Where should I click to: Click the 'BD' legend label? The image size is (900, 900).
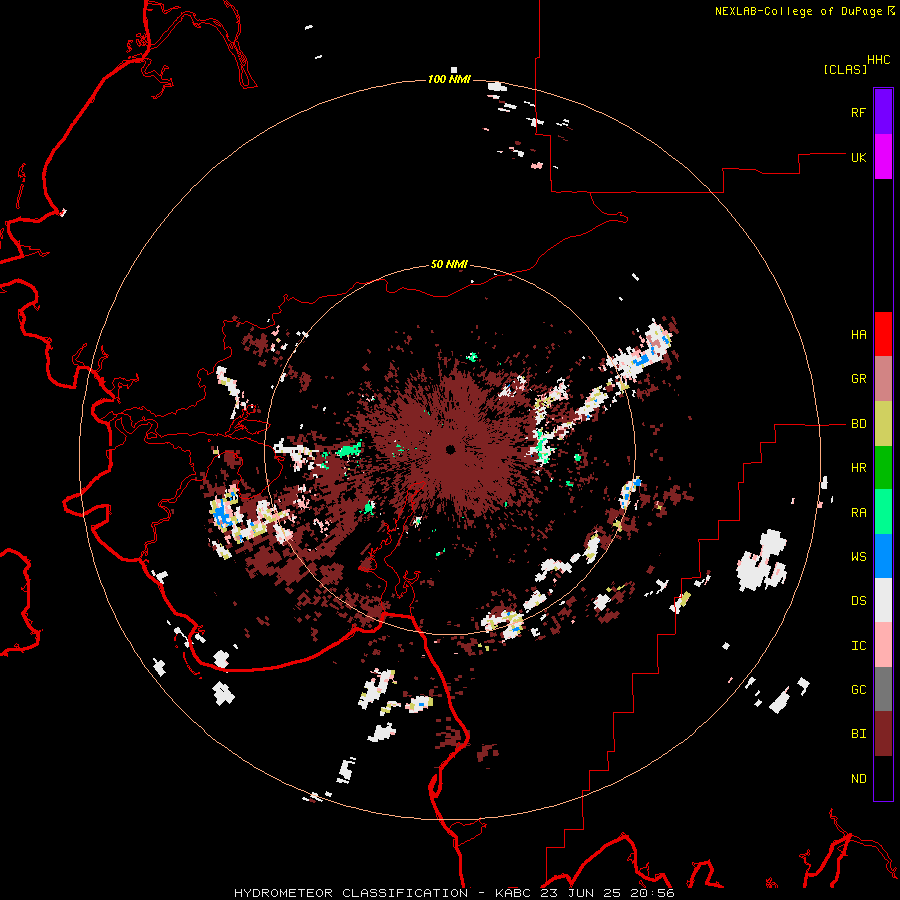point(858,424)
